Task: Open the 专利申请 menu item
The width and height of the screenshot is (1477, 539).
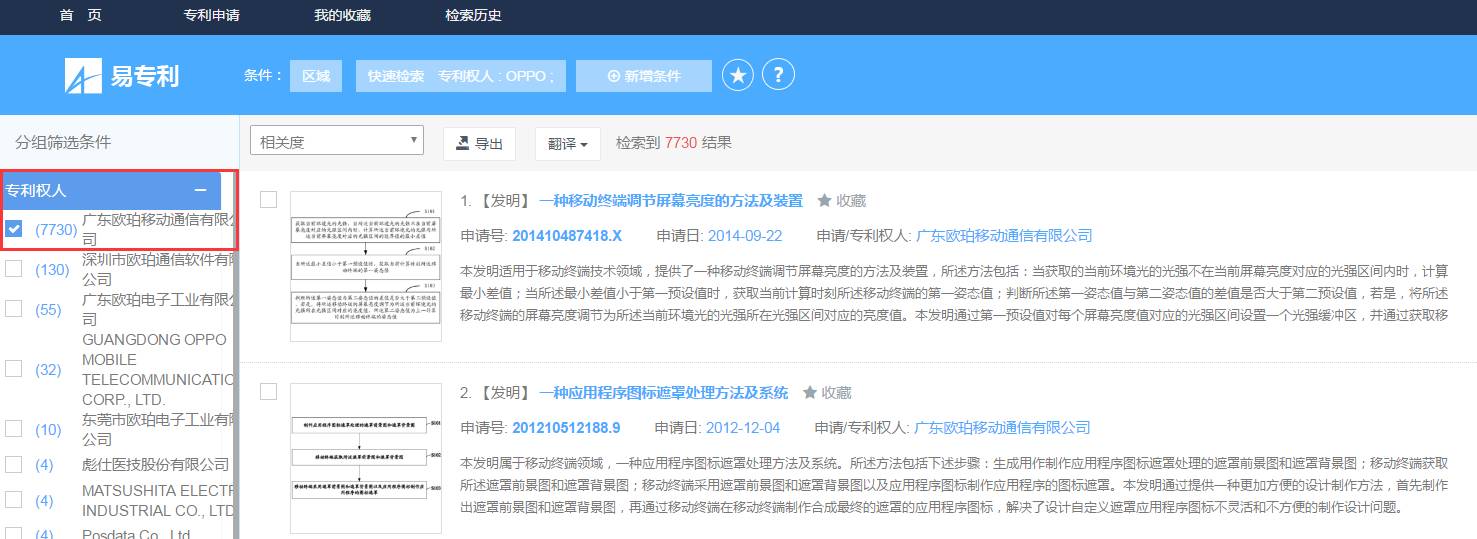Action: [211, 16]
